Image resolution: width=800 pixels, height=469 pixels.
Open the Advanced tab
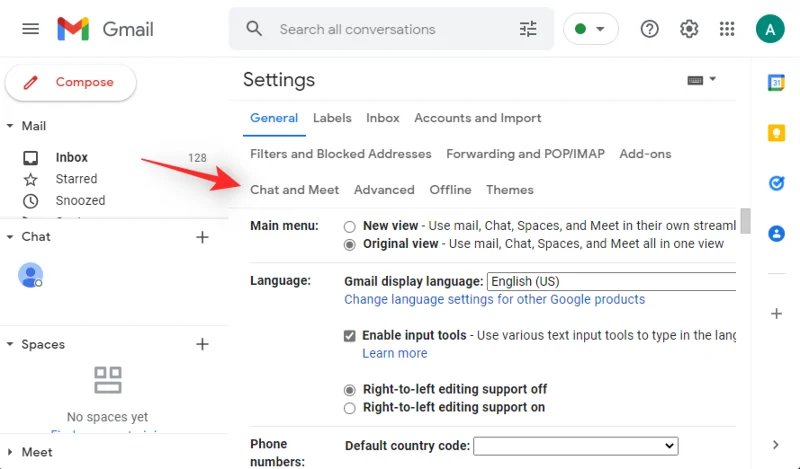[384, 189]
